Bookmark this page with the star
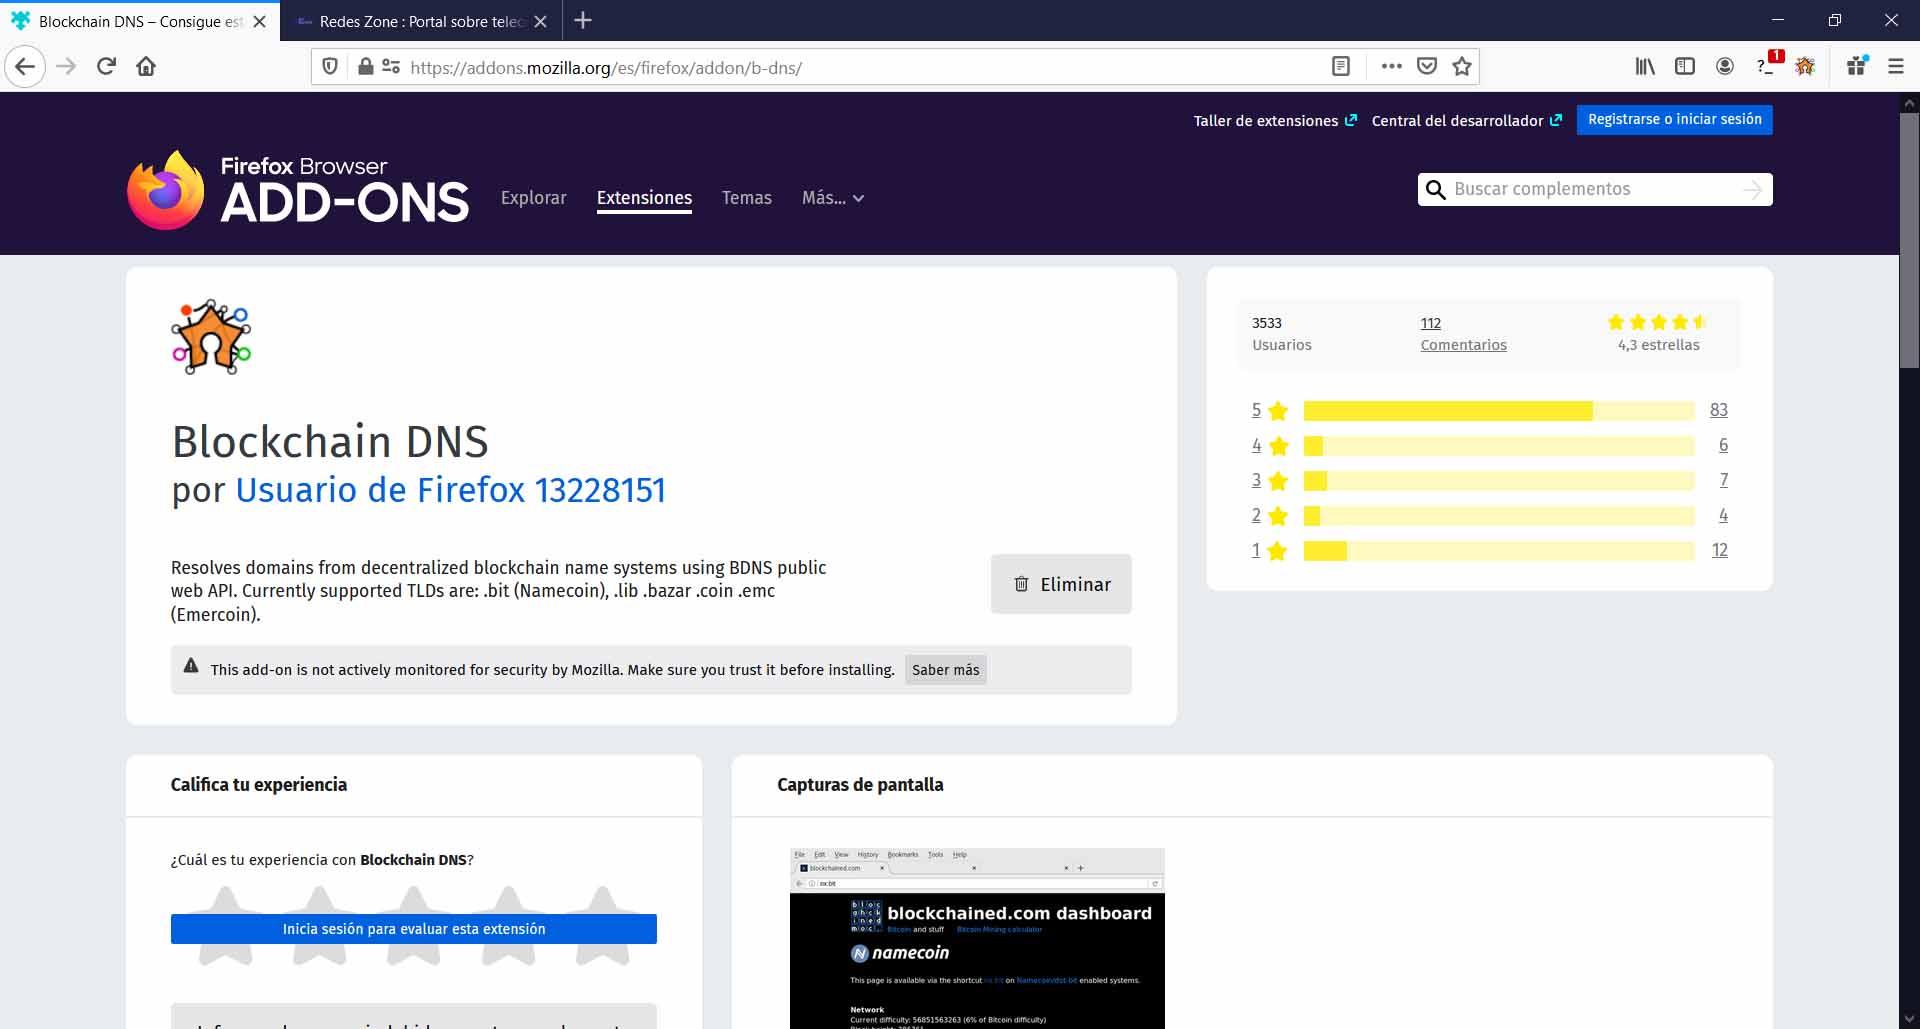 (x=1462, y=67)
